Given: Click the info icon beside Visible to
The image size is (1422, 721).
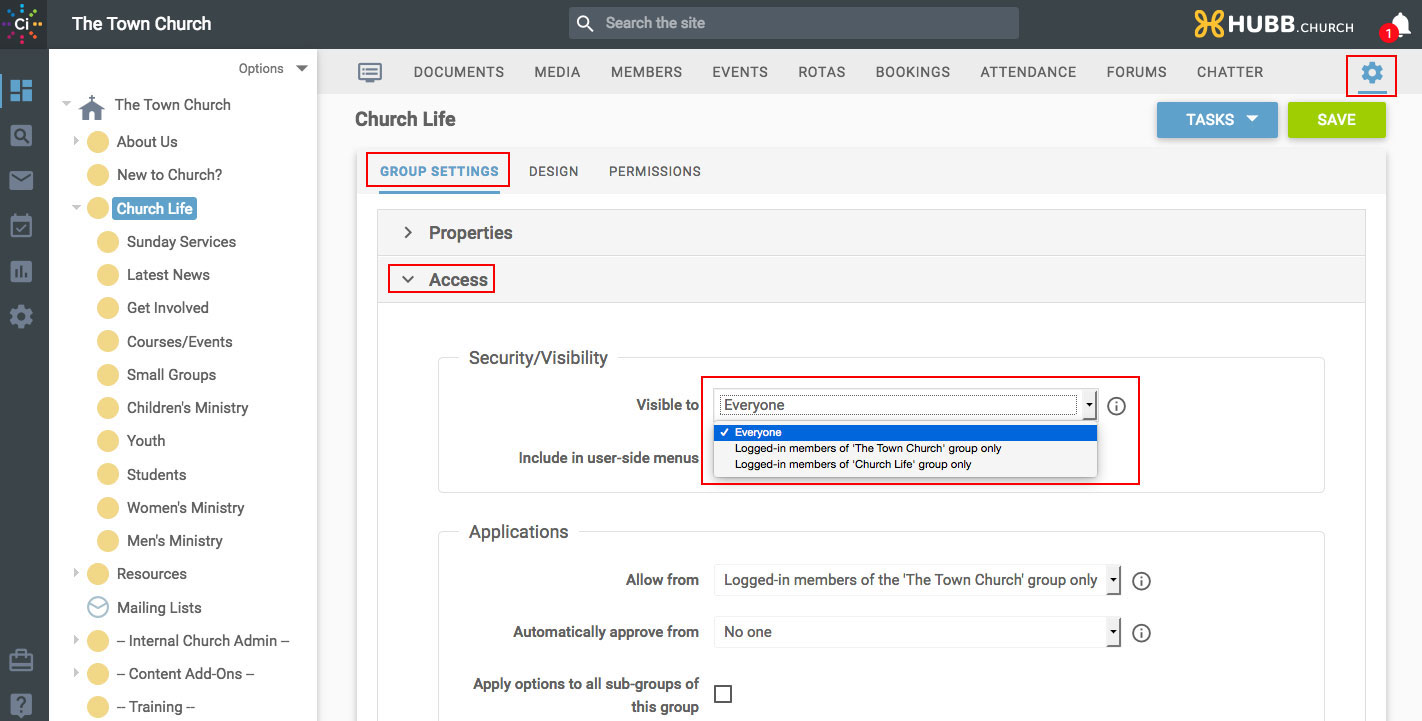Looking at the screenshot, I should [x=1117, y=406].
